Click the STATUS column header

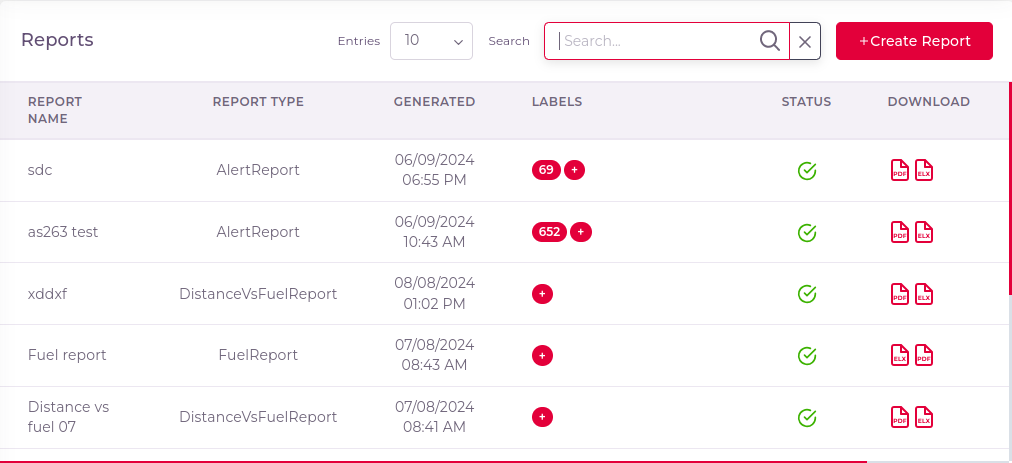coord(806,101)
